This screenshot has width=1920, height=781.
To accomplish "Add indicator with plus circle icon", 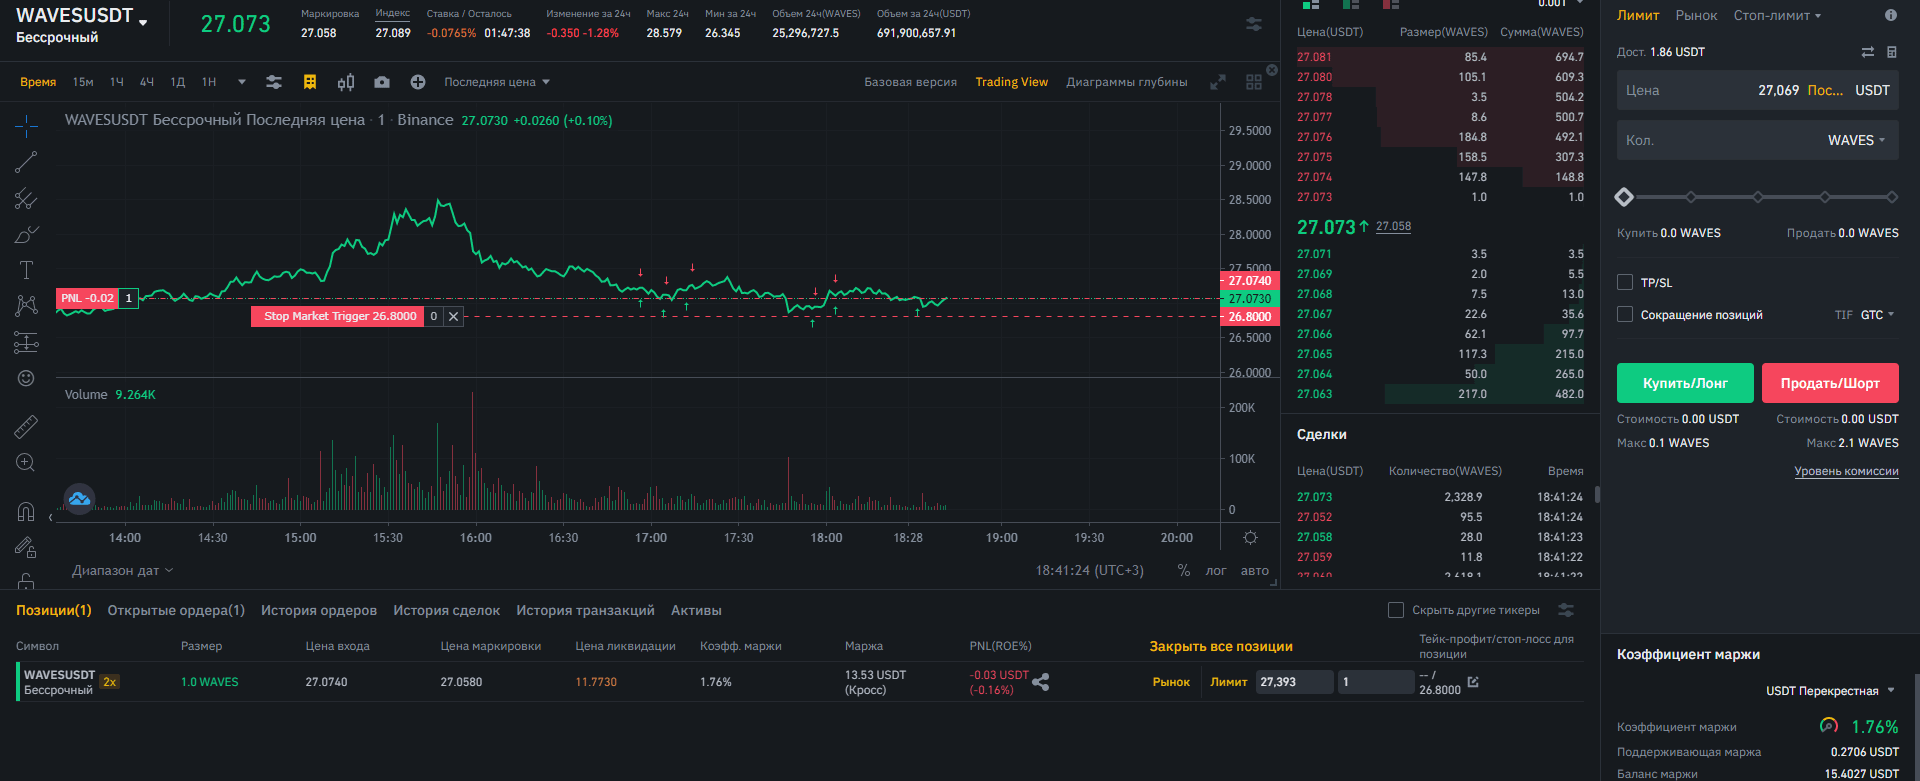I will [x=418, y=82].
